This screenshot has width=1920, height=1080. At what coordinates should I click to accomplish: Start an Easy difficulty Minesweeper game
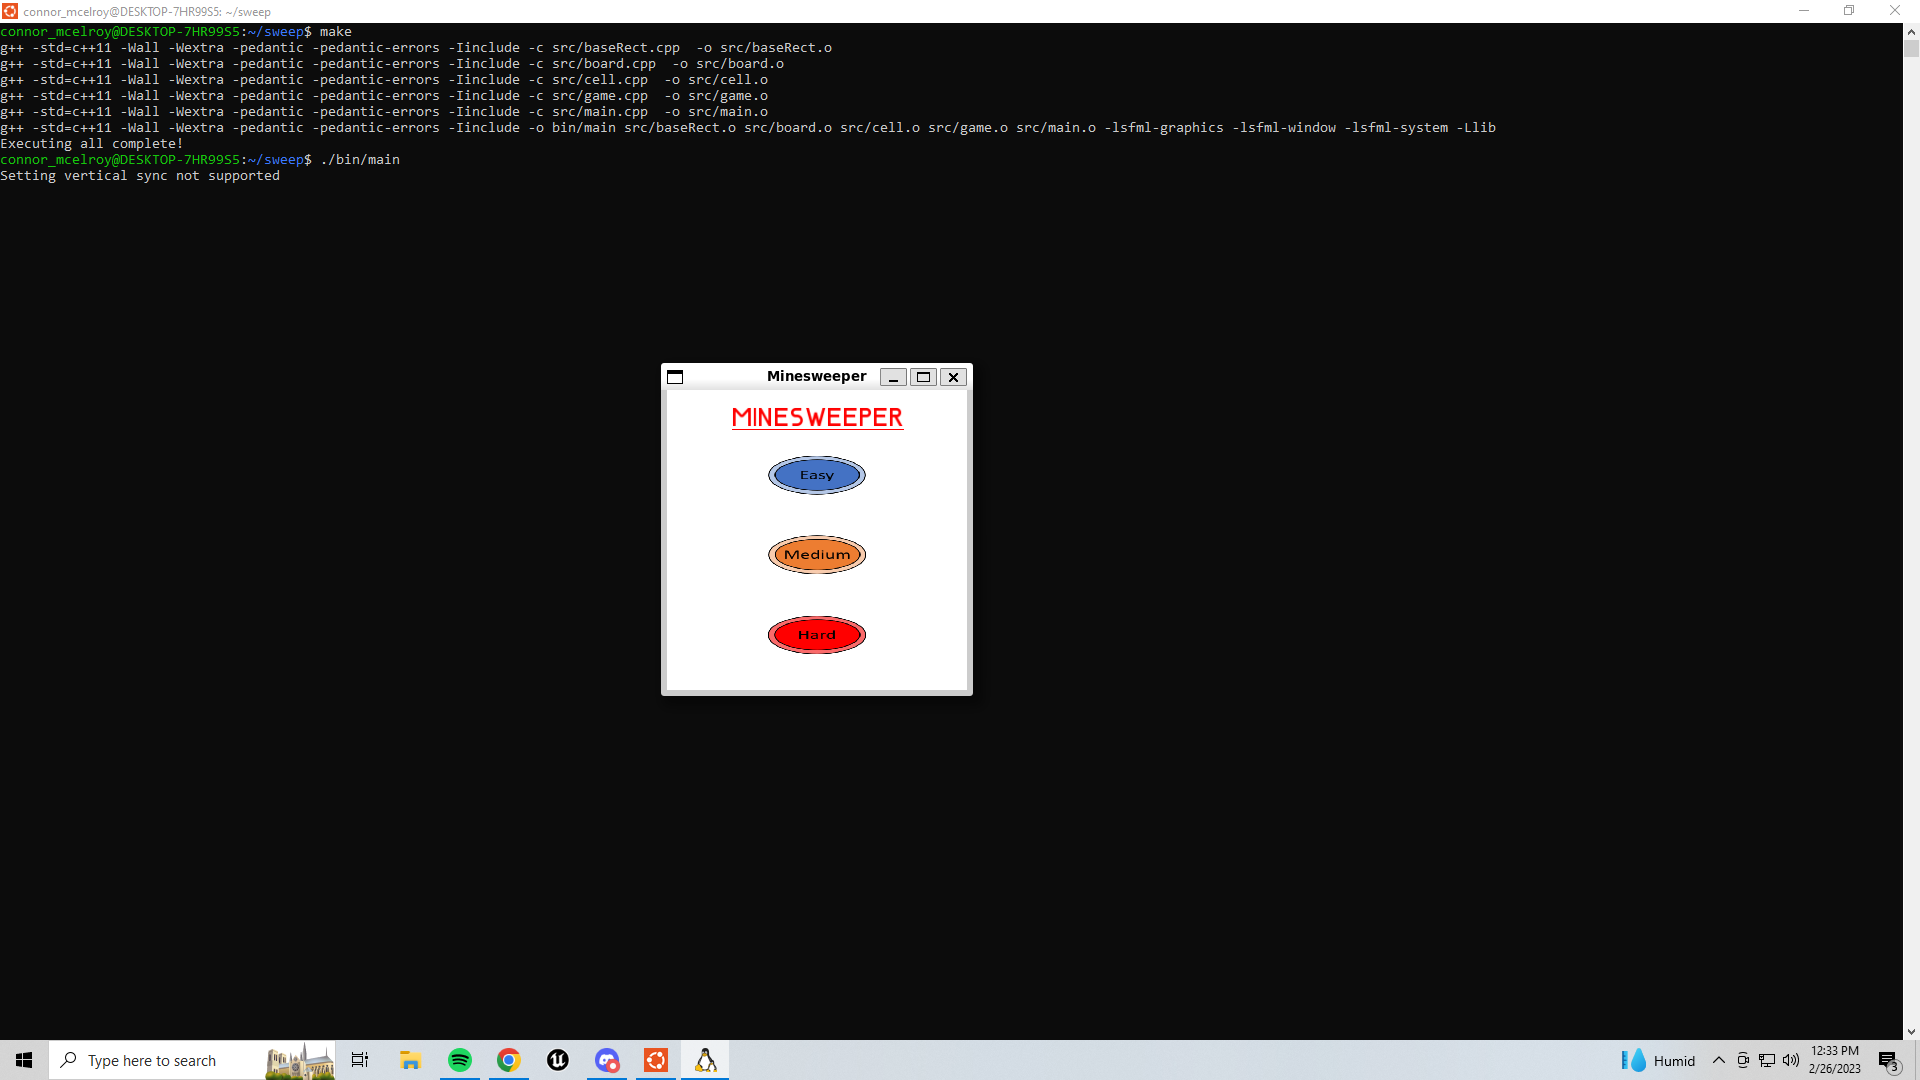click(x=816, y=475)
